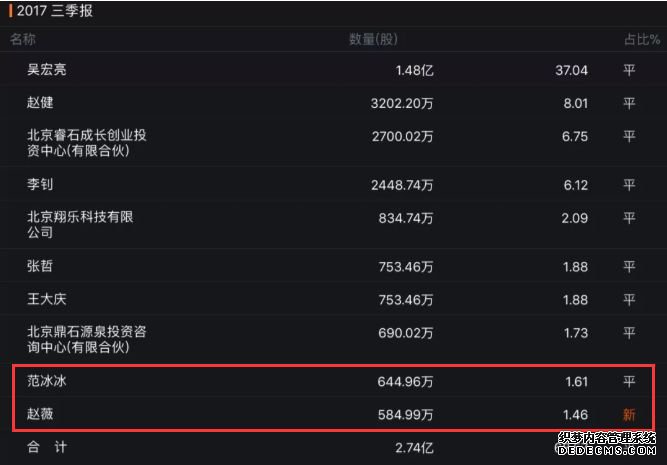Click the orange 新 status for 赵薇

(629, 413)
